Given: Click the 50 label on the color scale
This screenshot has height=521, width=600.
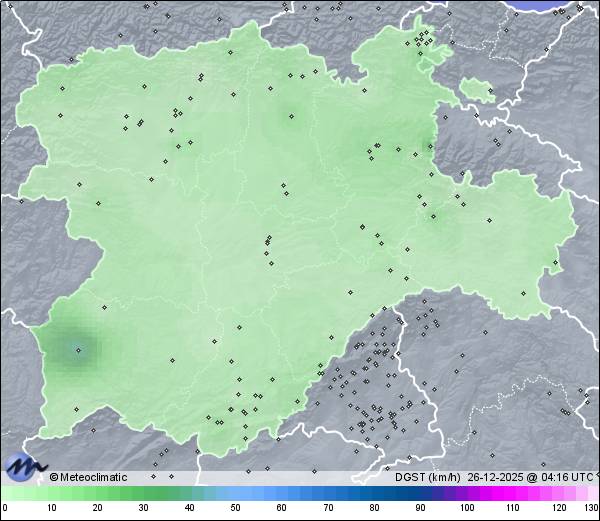Looking at the screenshot, I should coord(235,508).
